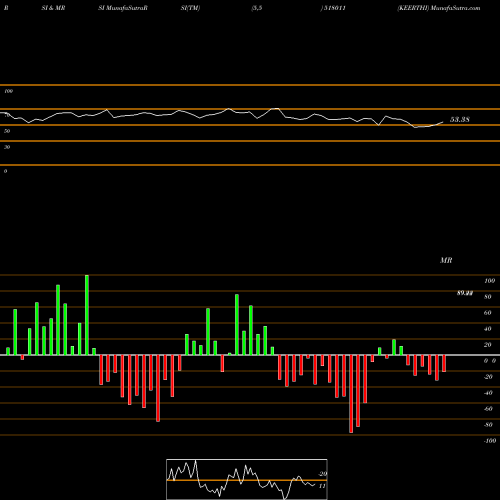
Task: Click the KEERTHI MunafaSutra.com header text
Action: coord(439,8)
